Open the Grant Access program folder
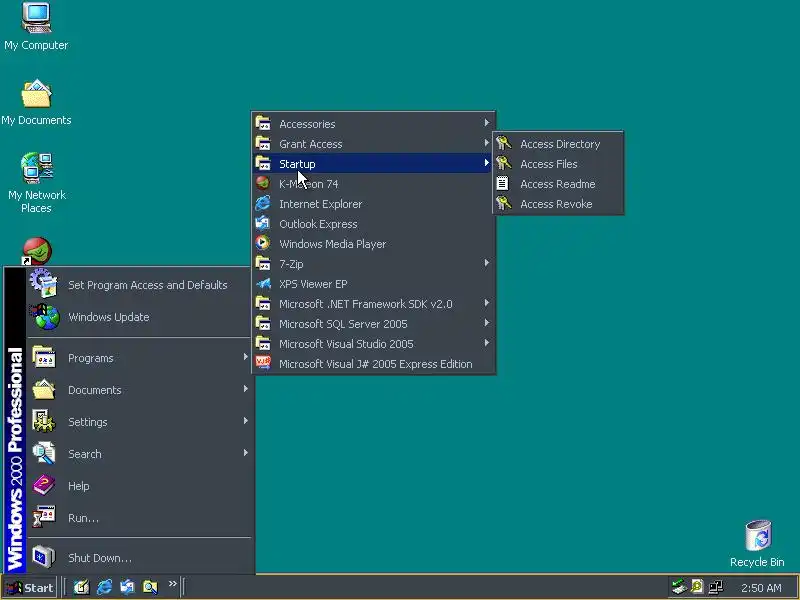This screenshot has height=600, width=800. (373, 144)
